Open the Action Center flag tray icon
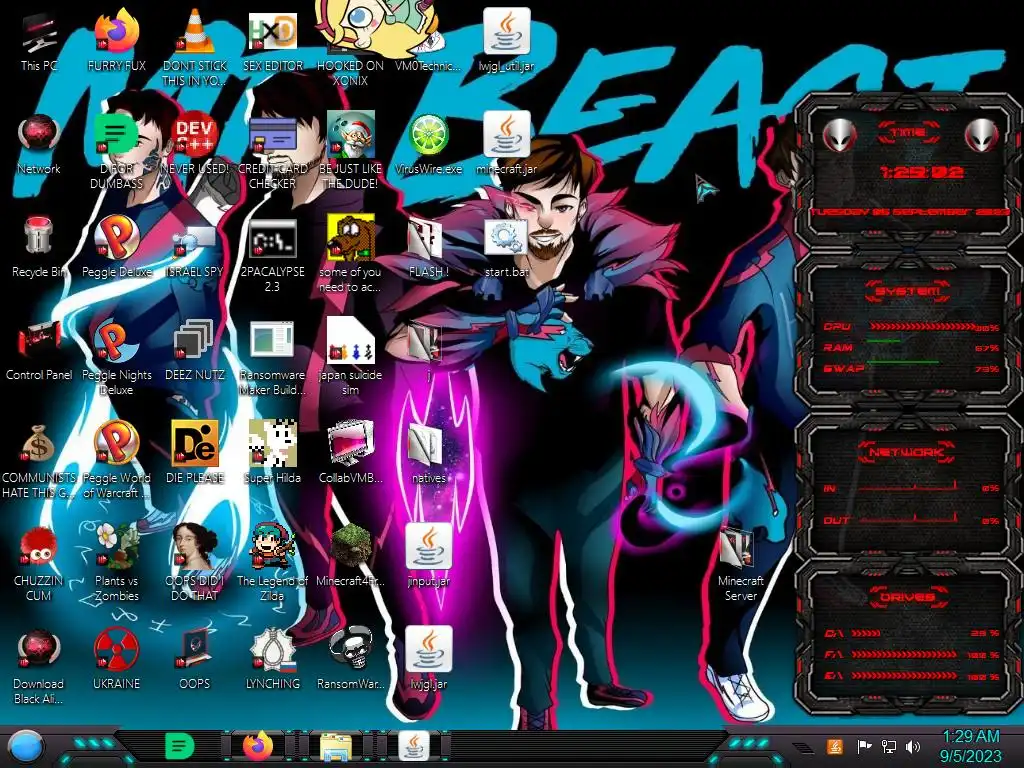This screenshot has width=1024, height=768. tap(864, 746)
